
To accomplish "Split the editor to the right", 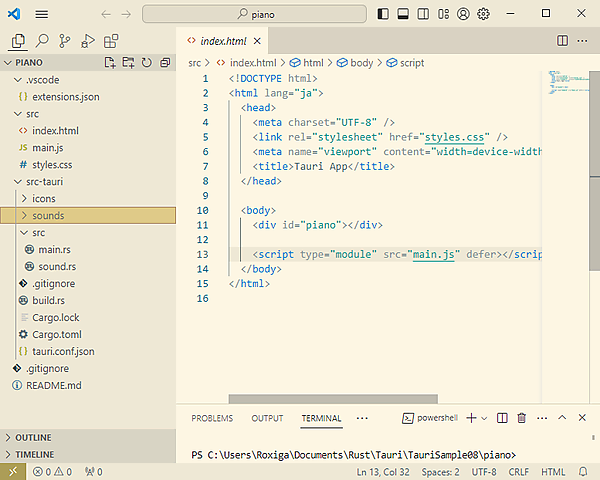I will (x=562, y=40).
